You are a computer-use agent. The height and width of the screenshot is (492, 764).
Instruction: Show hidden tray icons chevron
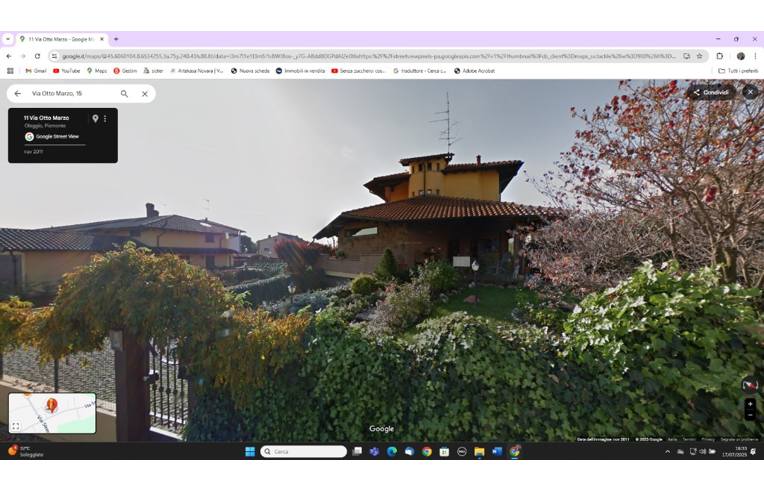click(x=667, y=452)
